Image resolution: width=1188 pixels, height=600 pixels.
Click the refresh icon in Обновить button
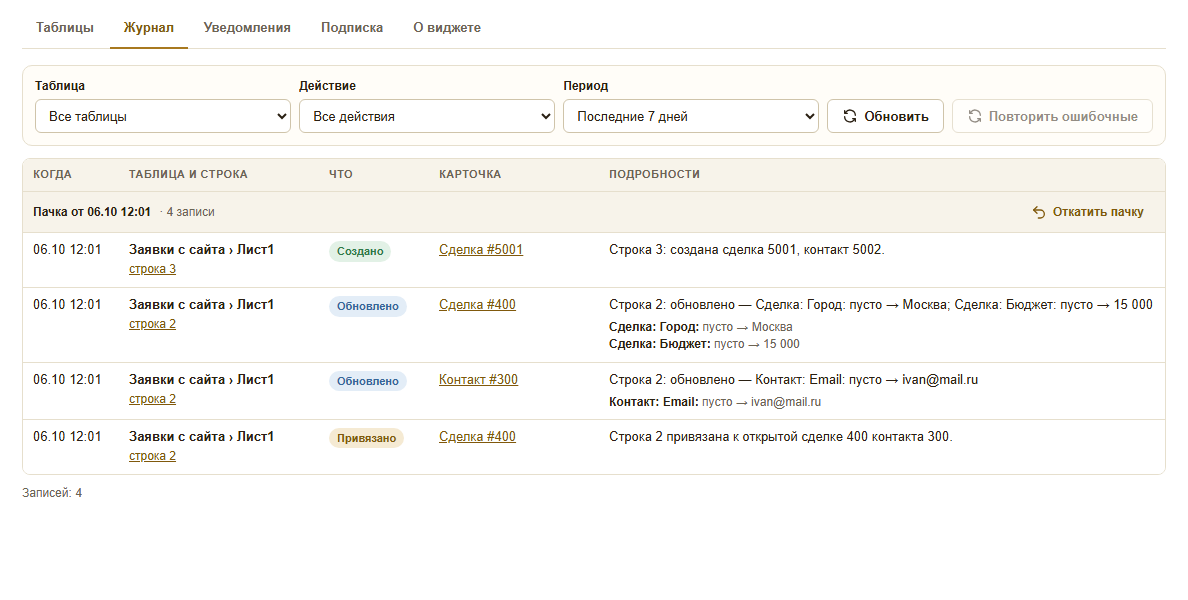pyautogui.click(x=850, y=117)
